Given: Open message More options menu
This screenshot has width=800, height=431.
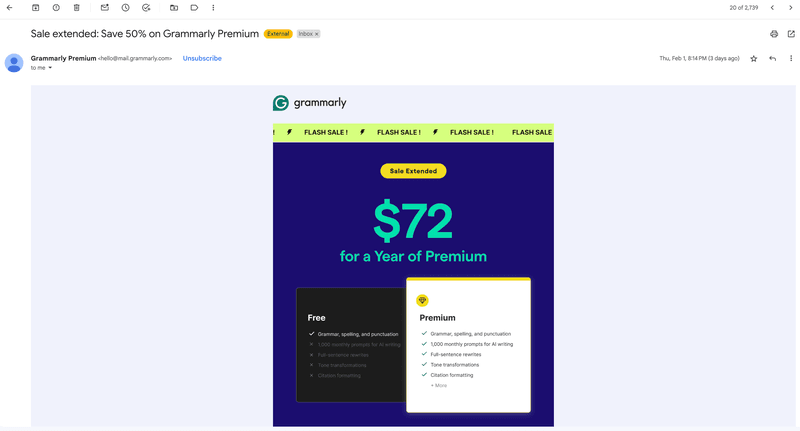Looking at the screenshot, I should click(x=790, y=59).
